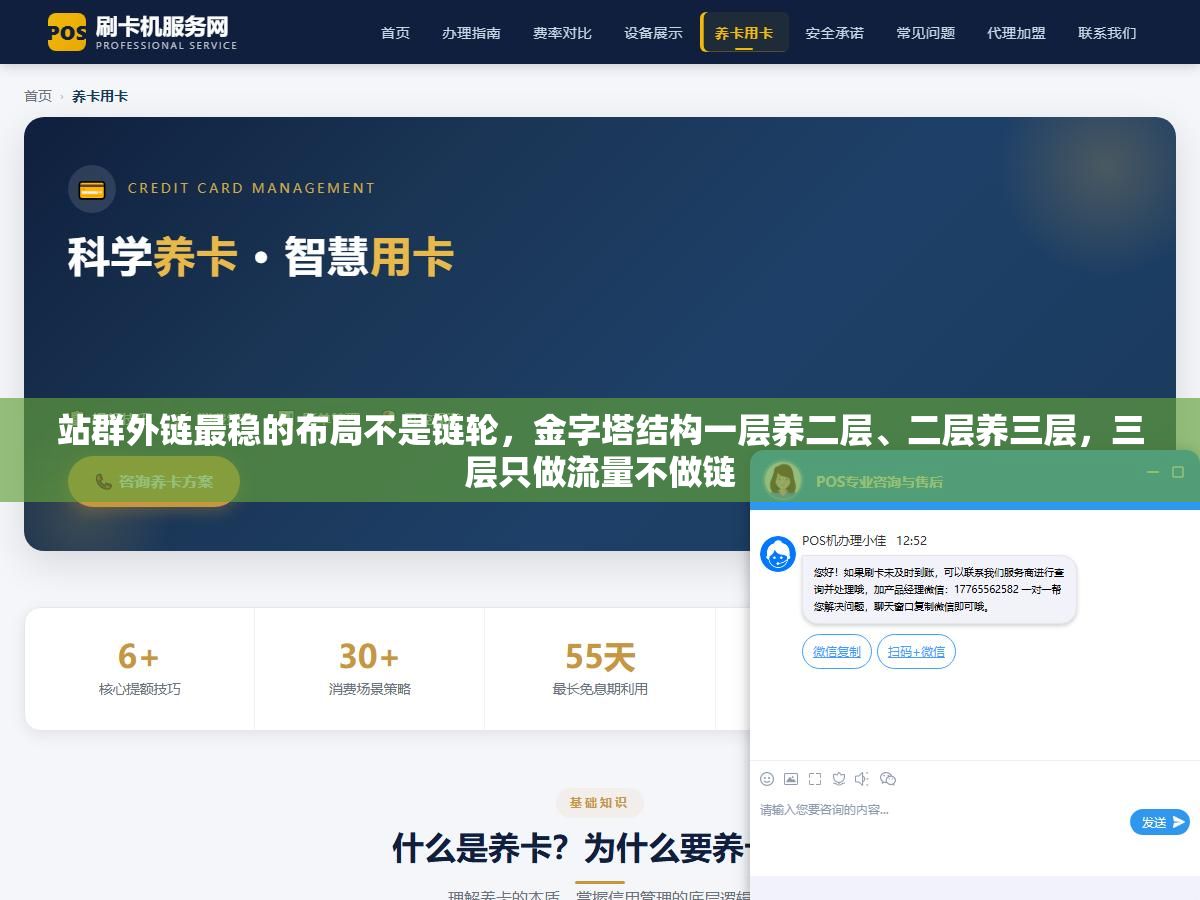
Task: Open 设备展示 in top navigation
Action: (x=653, y=33)
